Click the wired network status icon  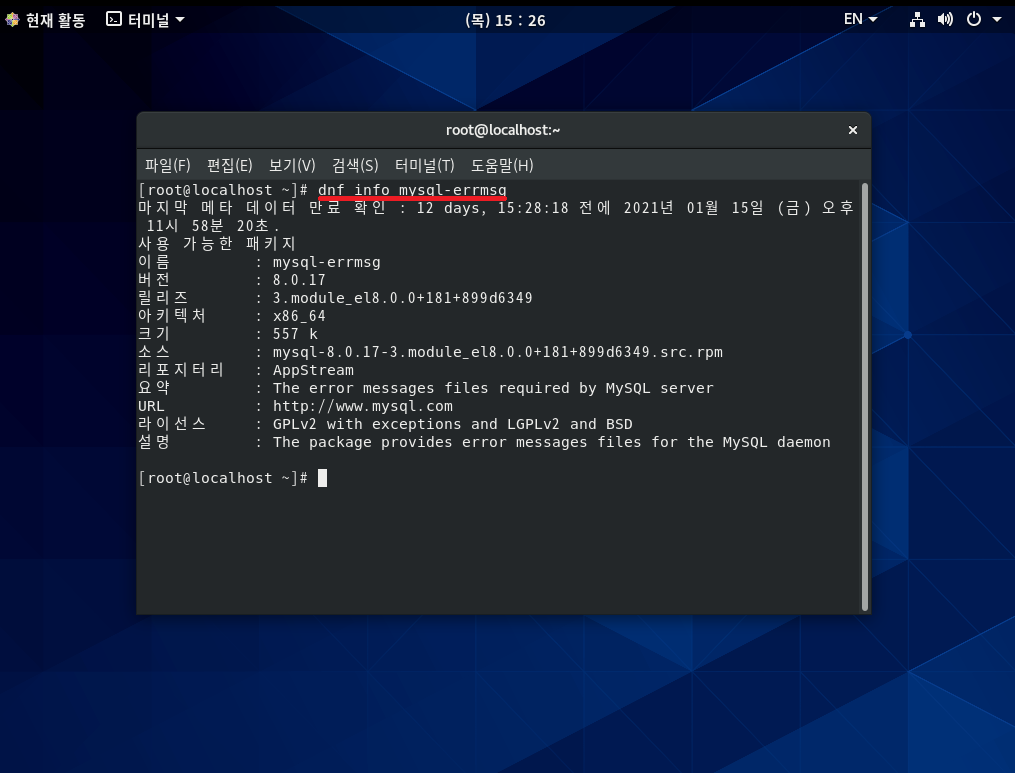point(917,19)
